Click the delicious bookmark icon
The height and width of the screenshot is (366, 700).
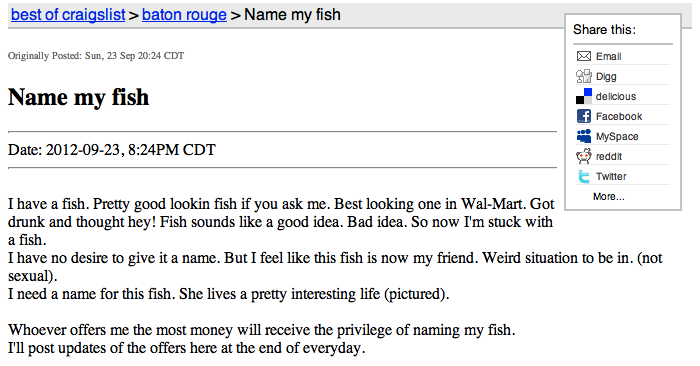tap(583, 96)
